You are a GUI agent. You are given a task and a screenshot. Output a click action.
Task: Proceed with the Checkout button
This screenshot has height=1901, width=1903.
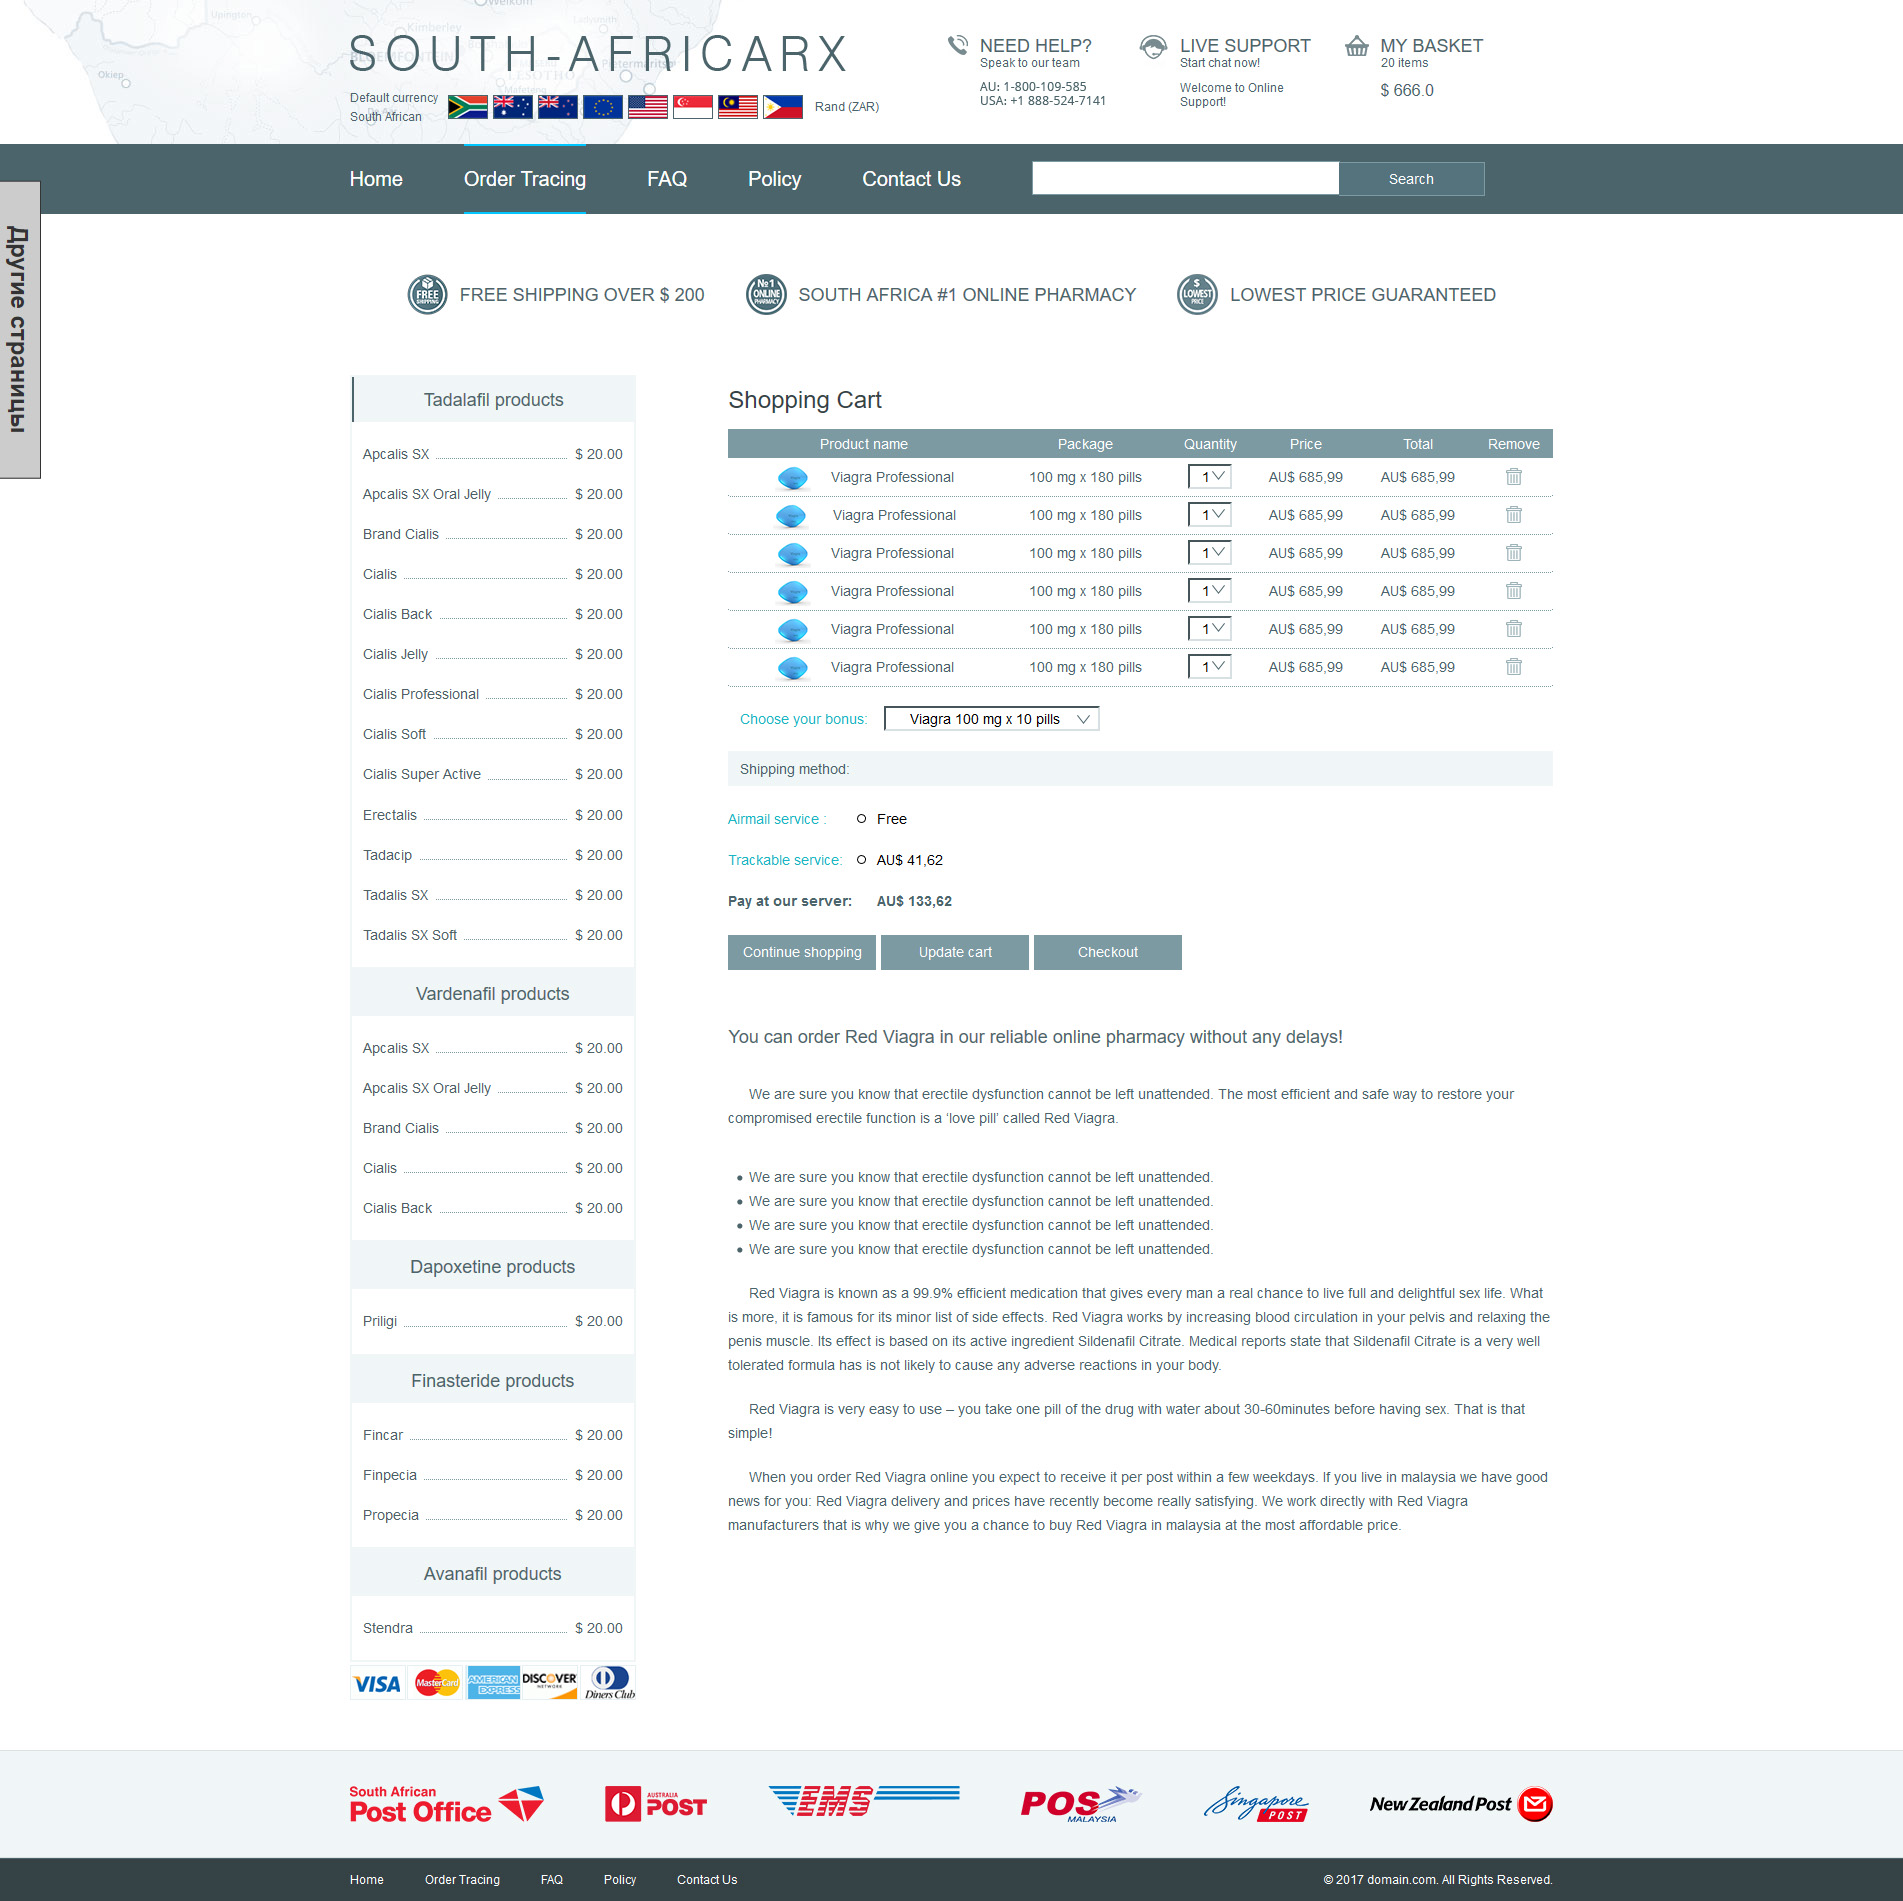(x=1108, y=952)
